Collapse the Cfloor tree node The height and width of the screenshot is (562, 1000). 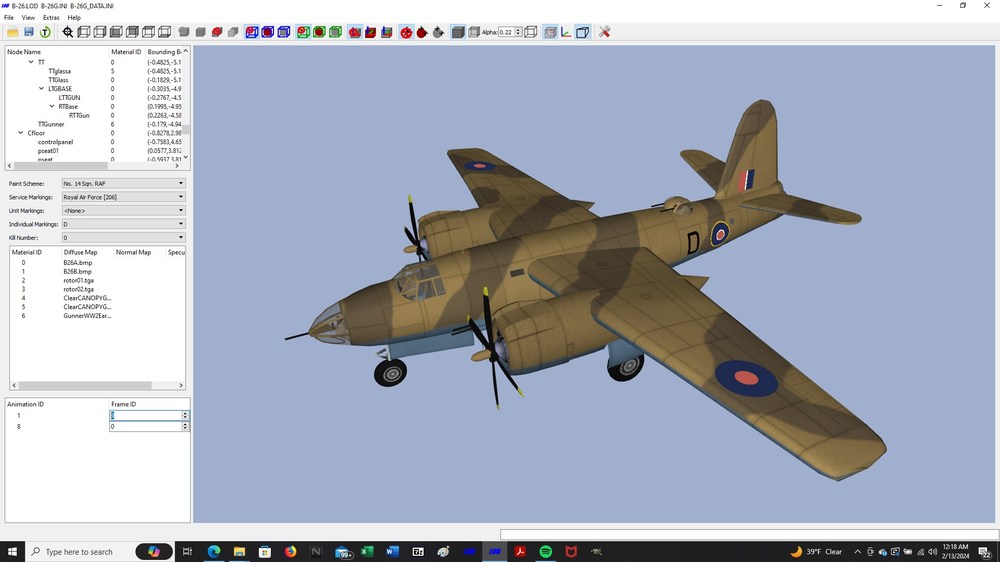point(20,133)
